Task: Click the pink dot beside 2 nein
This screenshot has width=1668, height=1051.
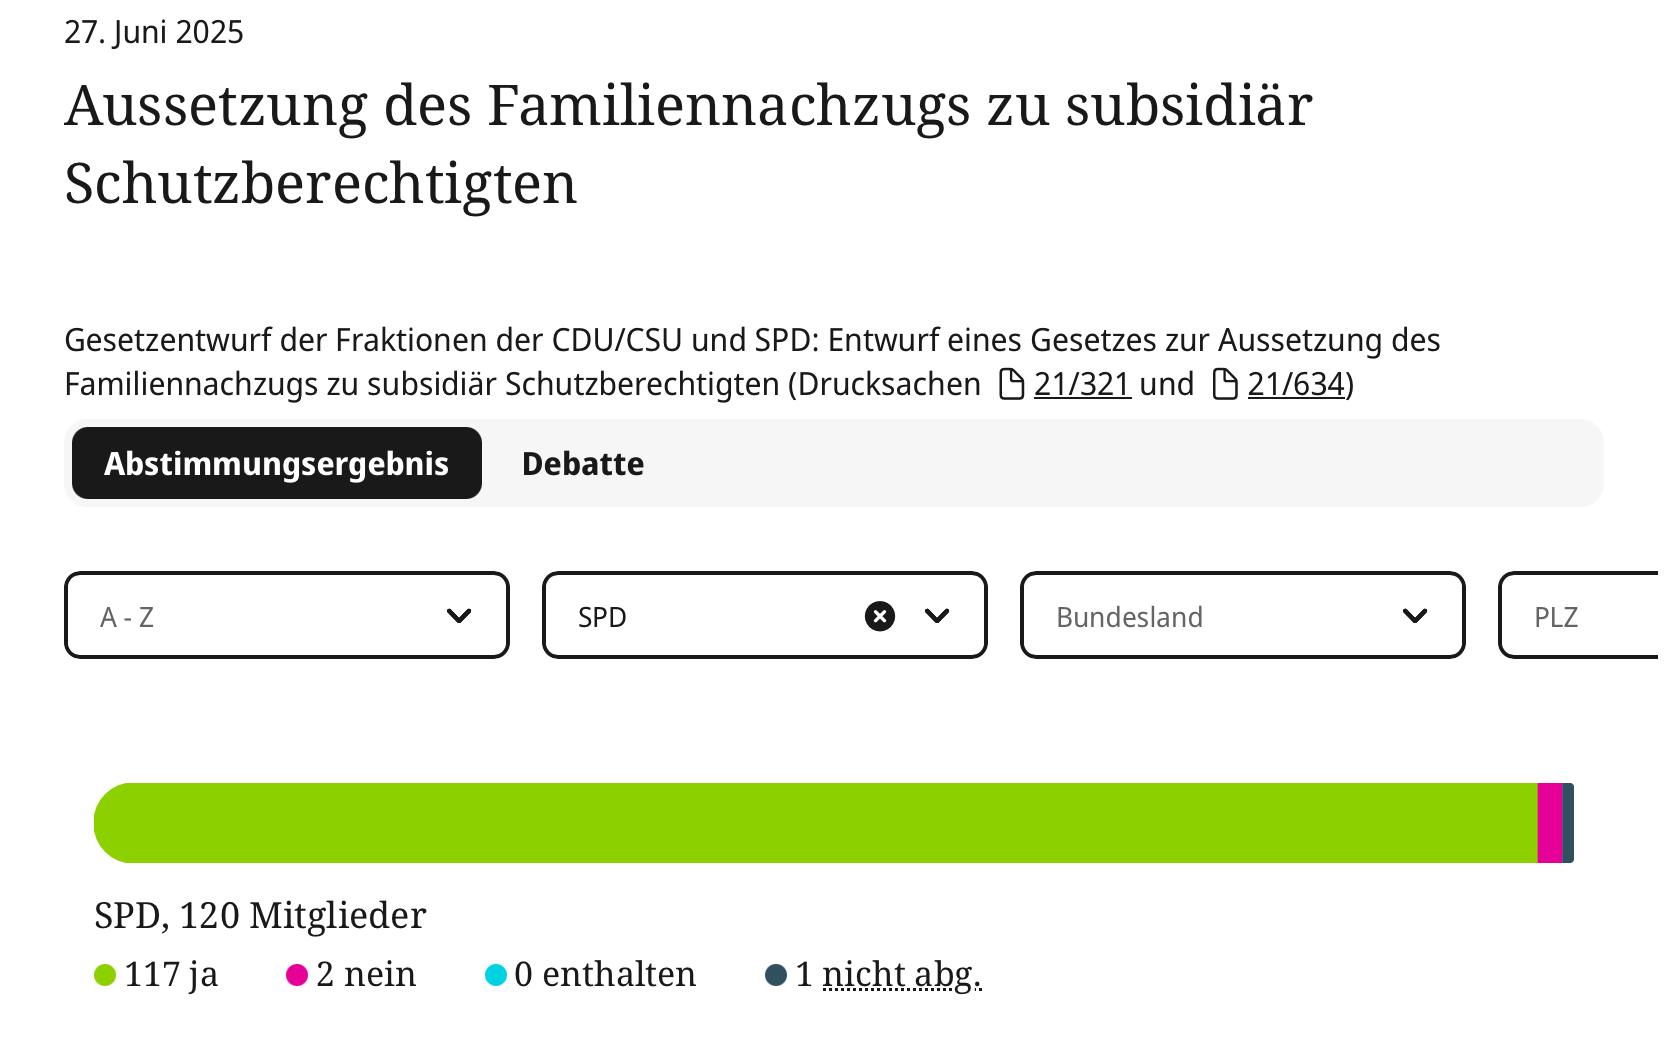Action: pos(297,975)
